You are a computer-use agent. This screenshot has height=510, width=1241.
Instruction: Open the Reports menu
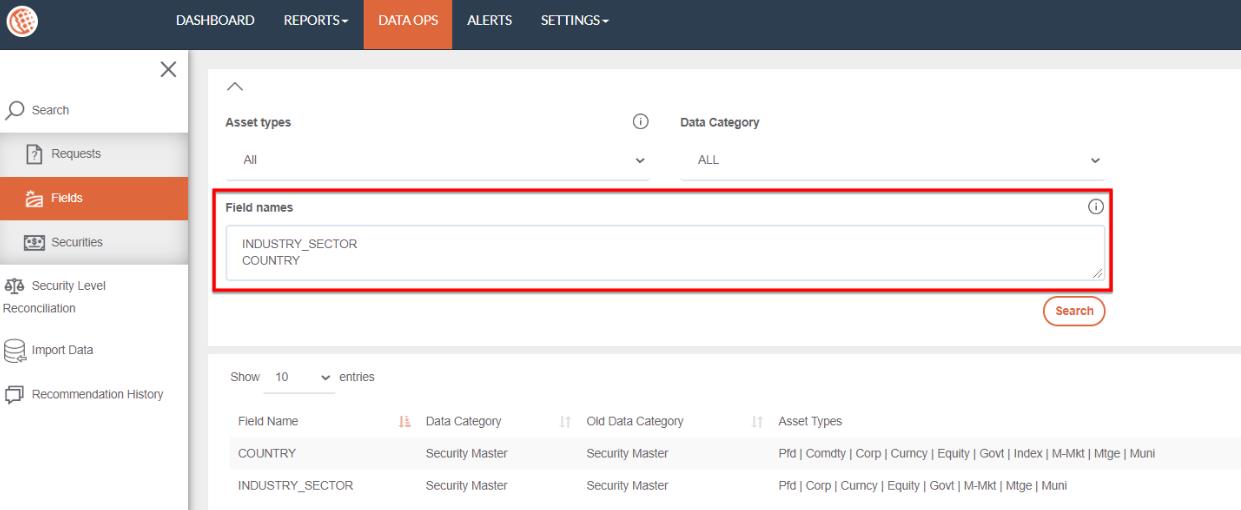[316, 21]
